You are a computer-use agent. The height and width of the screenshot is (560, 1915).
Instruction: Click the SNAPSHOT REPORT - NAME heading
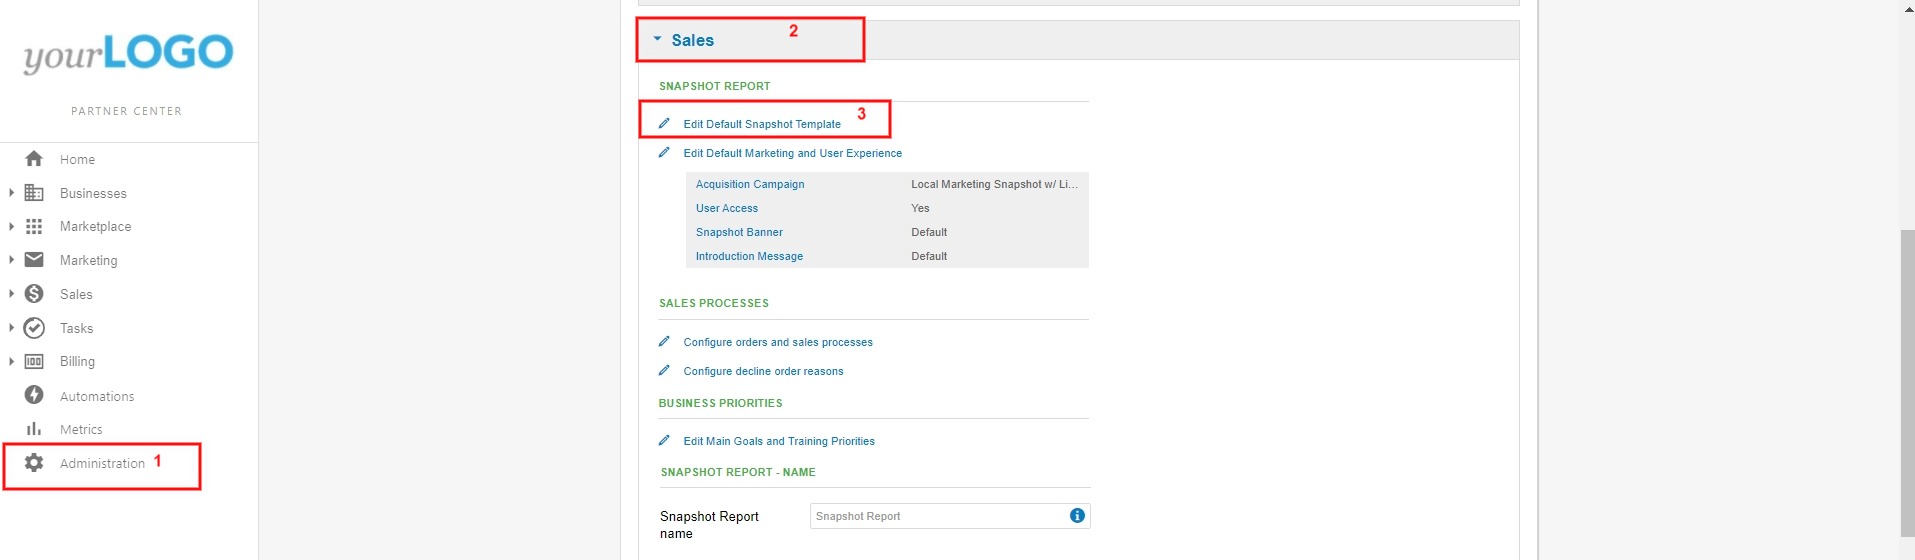pyautogui.click(x=738, y=472)
